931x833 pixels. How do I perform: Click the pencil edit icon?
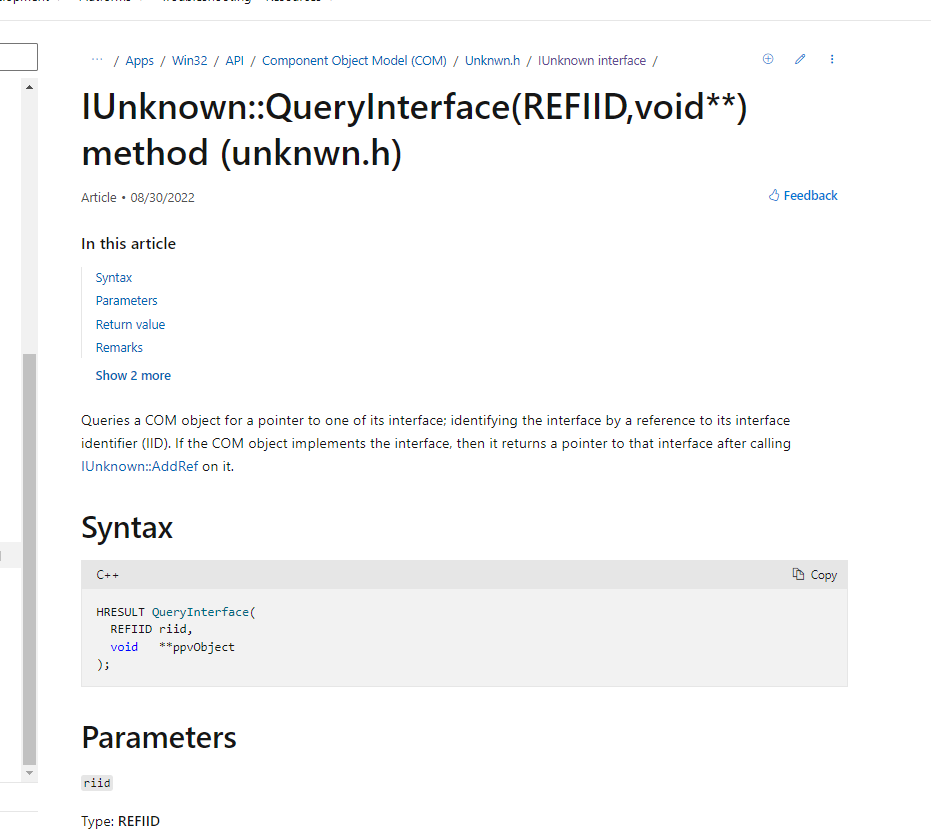pyautogui.click(x=800, y=59)
